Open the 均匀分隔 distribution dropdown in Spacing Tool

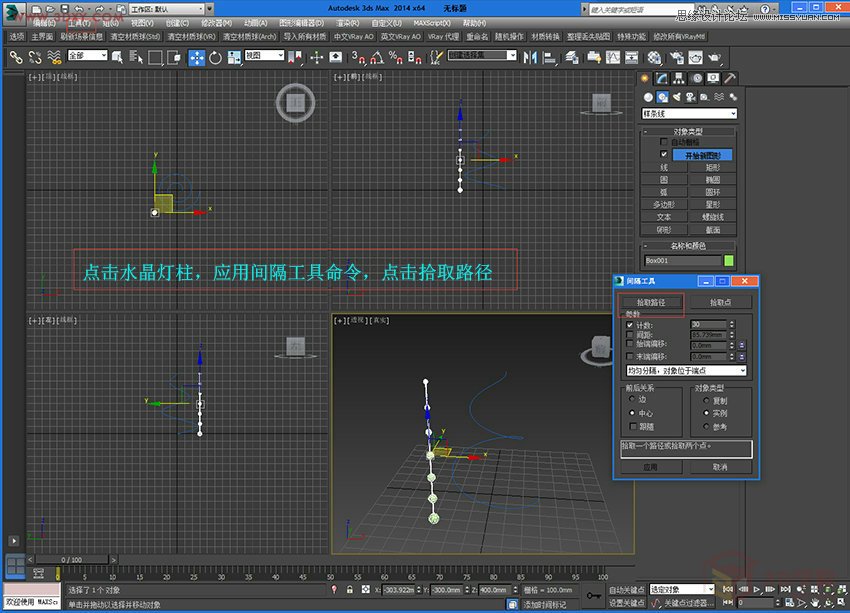687,369
